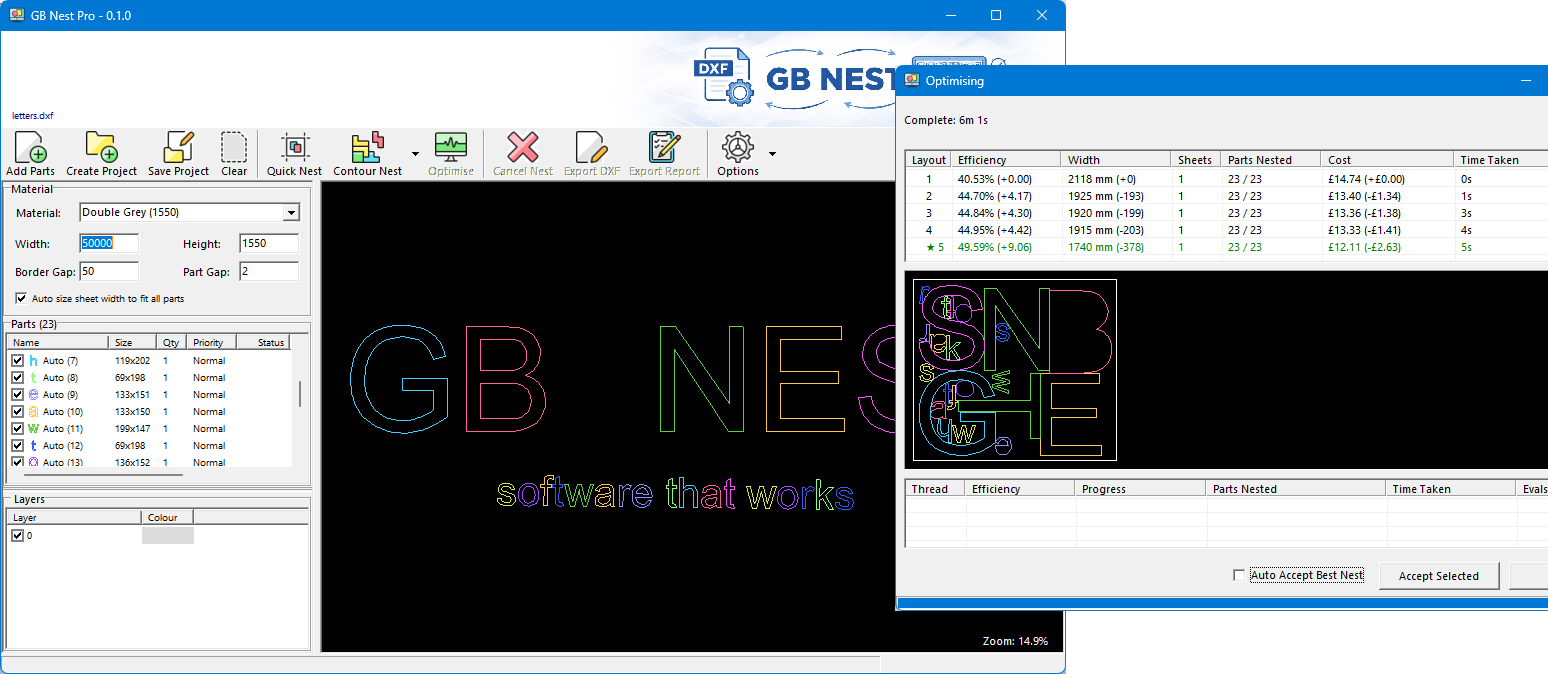
Task: Click the Optimising dialog title icon
Action: click(912, 80)
